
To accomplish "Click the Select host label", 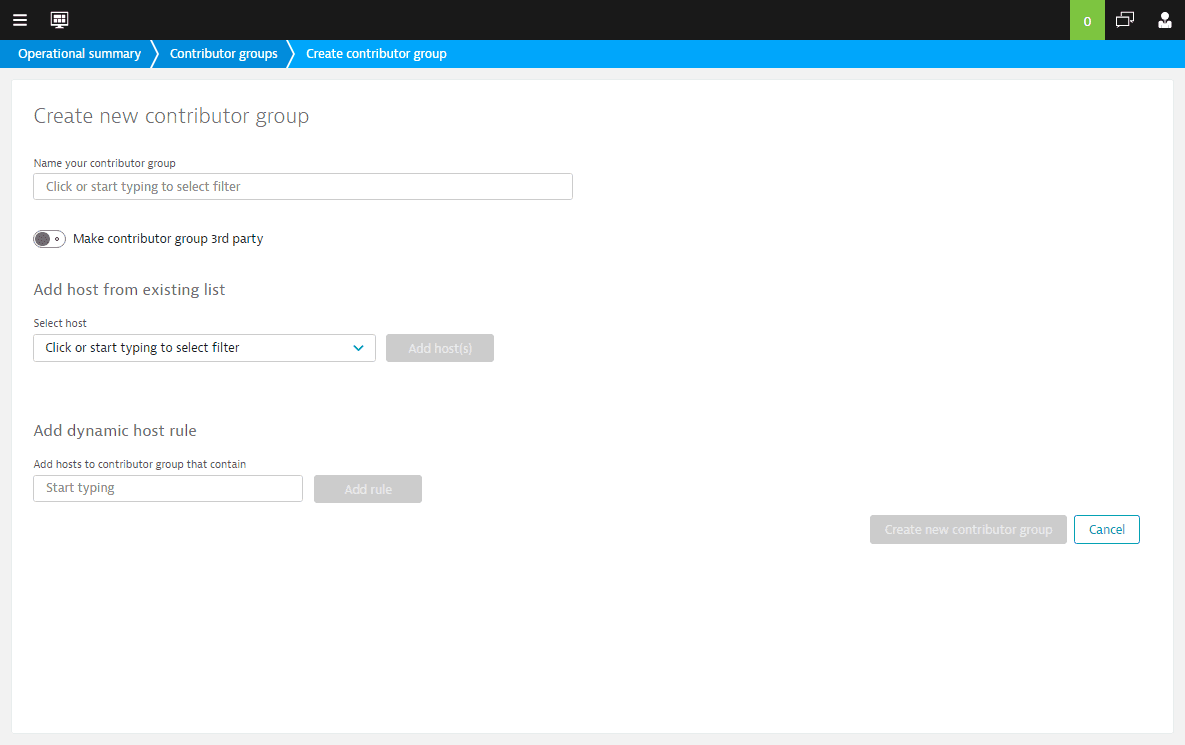I will point(60,323).
